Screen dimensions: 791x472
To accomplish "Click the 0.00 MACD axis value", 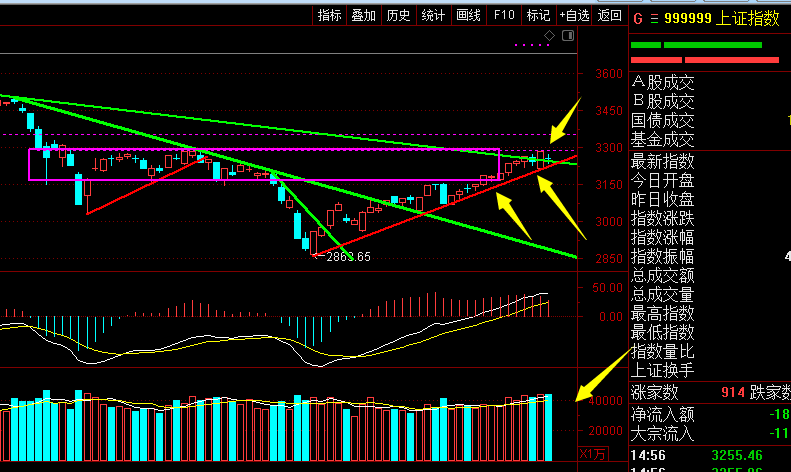I will (610, 317).
